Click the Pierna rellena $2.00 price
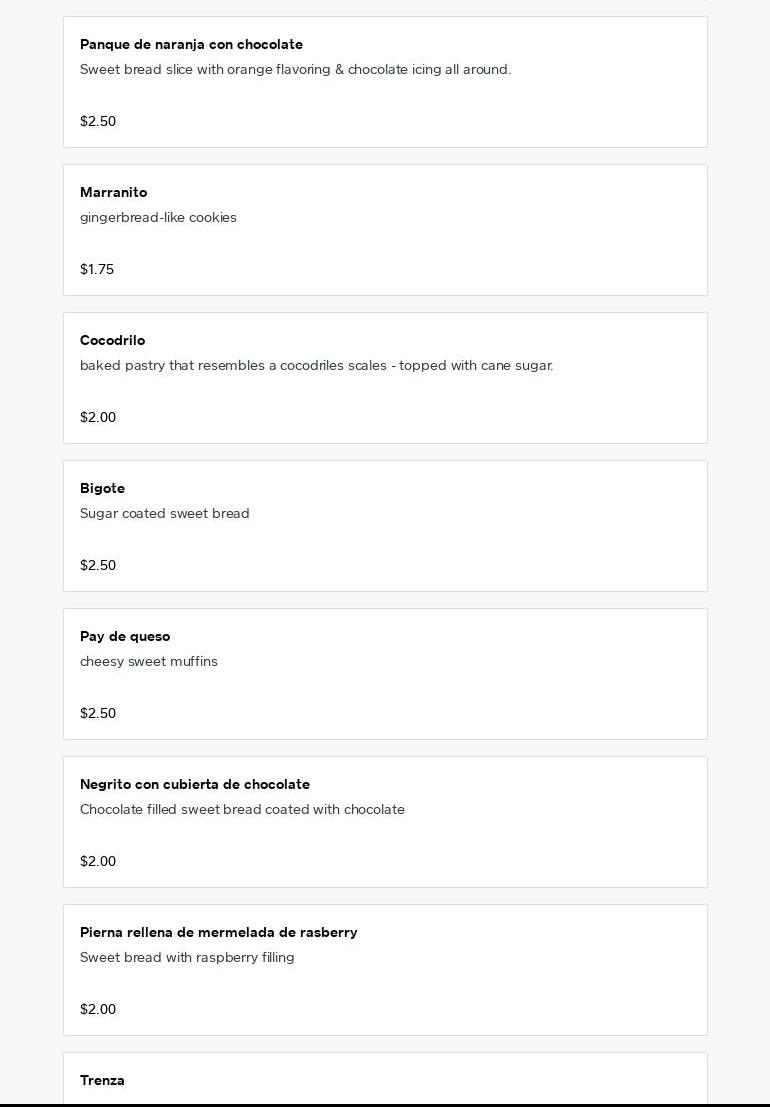Viewport: 770px width, 1107px height. click(98, 1009)
